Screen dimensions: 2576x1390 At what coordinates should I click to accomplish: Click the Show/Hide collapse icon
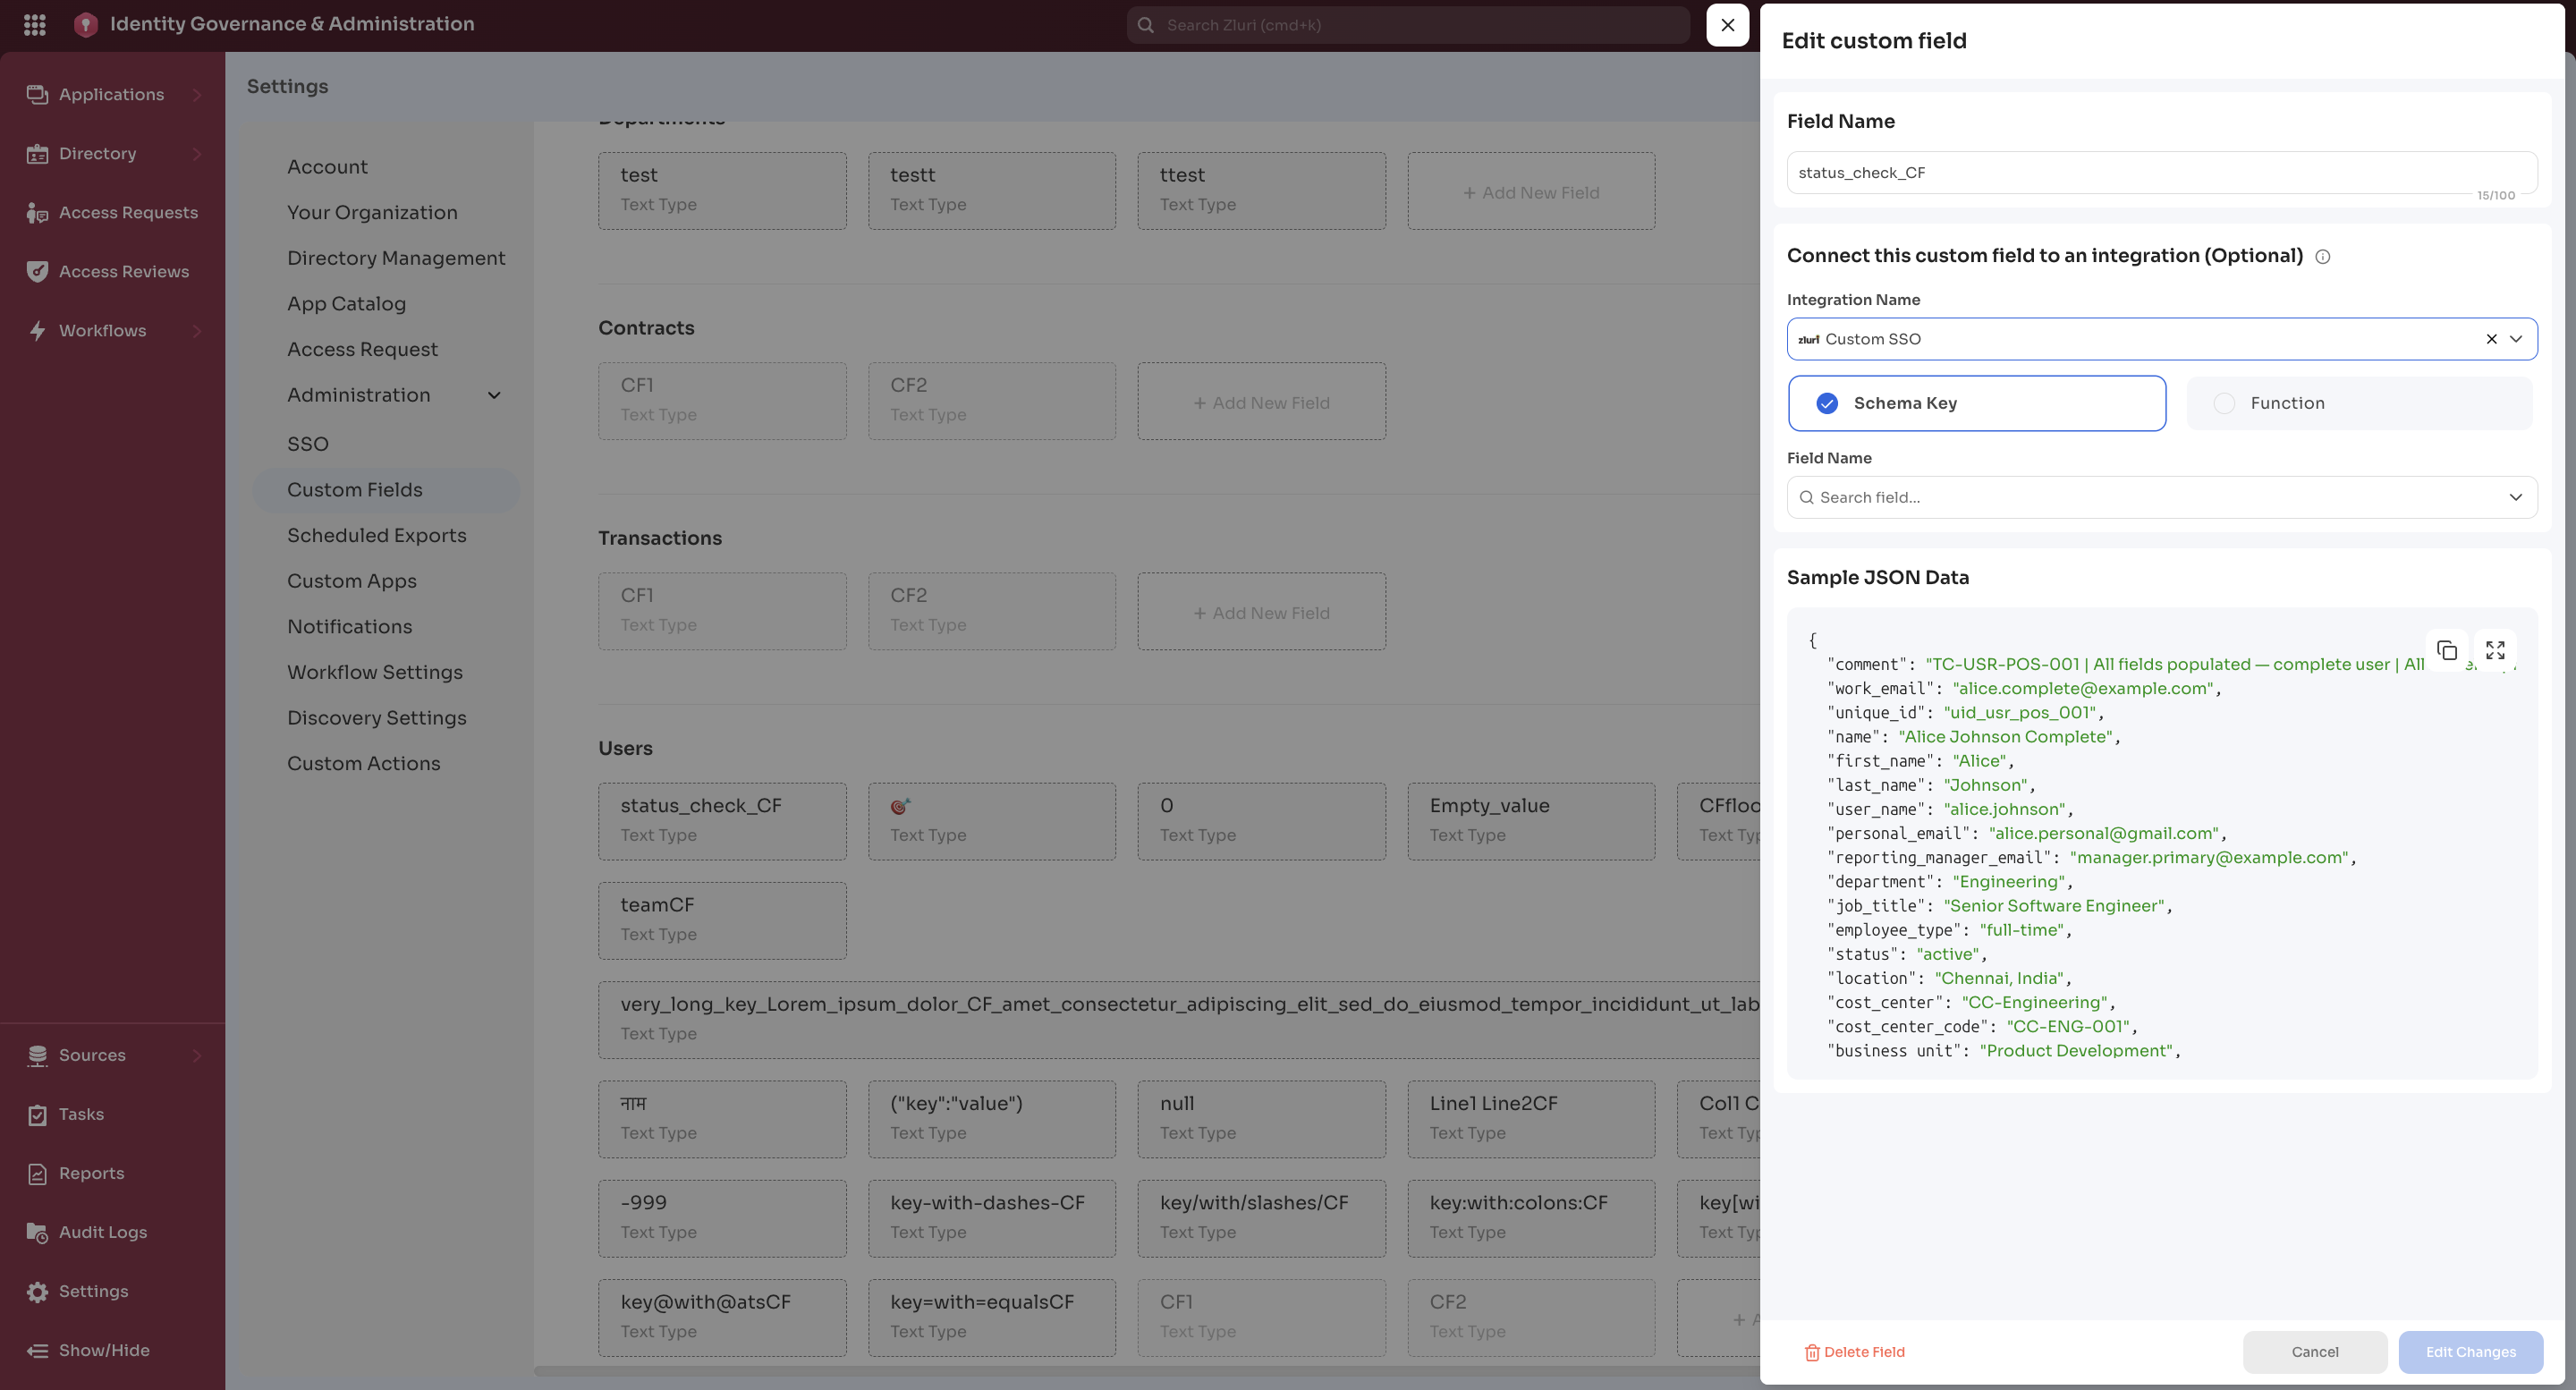[37, 1350]
